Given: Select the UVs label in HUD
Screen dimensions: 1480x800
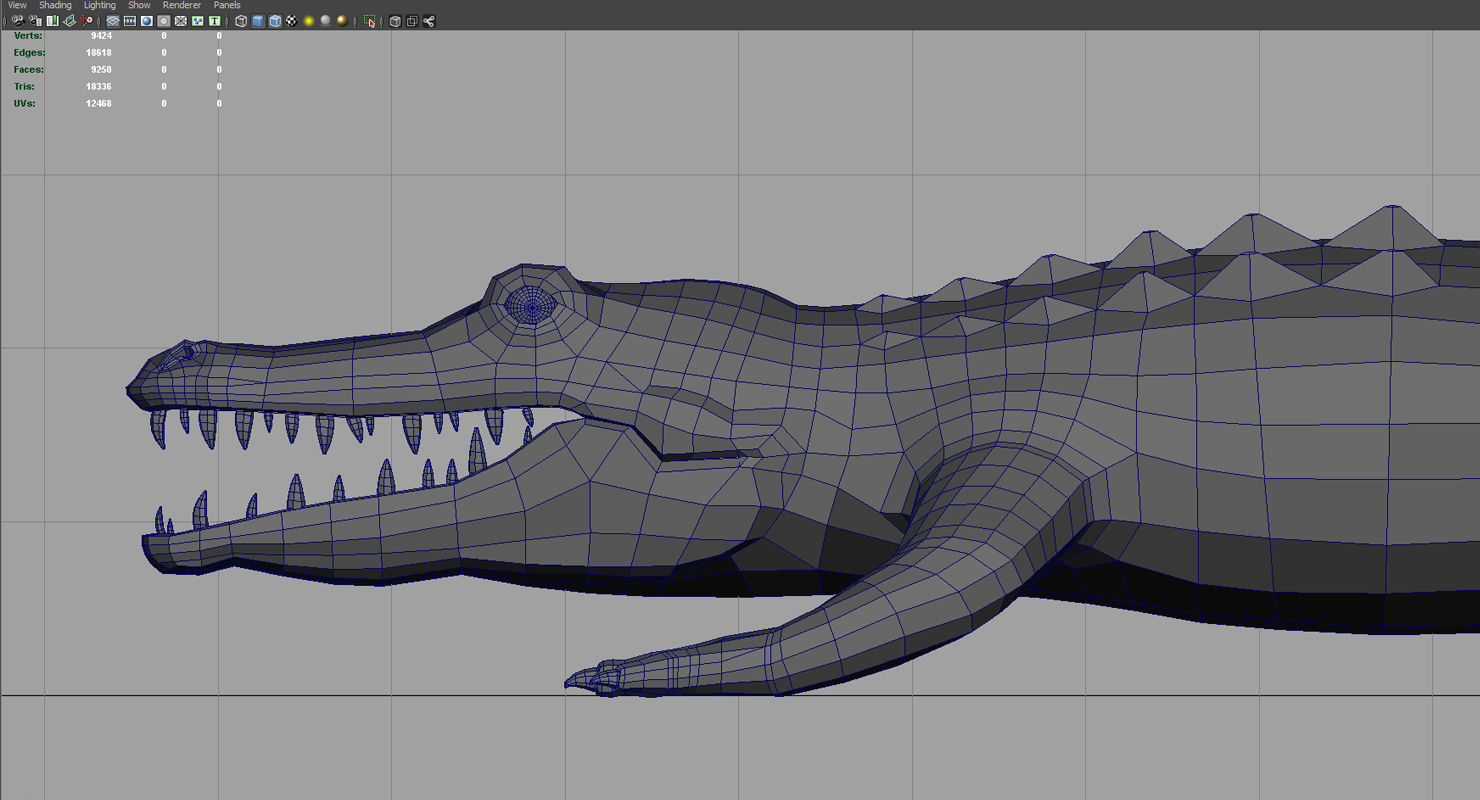Looking at the screenshot, I should 24,104.
